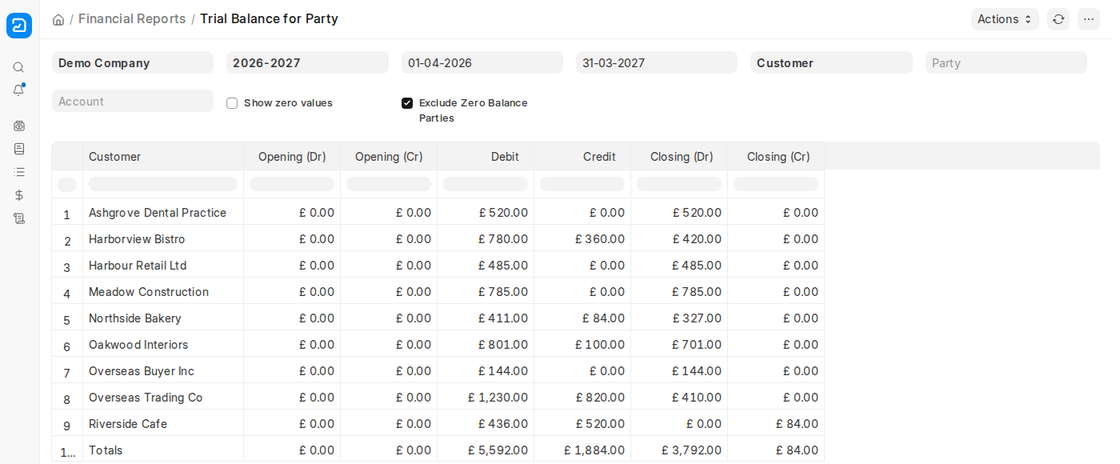Click Northside Bakery debit £ 411.00
Viewport: 1120px width, 464px height.
(x=486, y=318)
